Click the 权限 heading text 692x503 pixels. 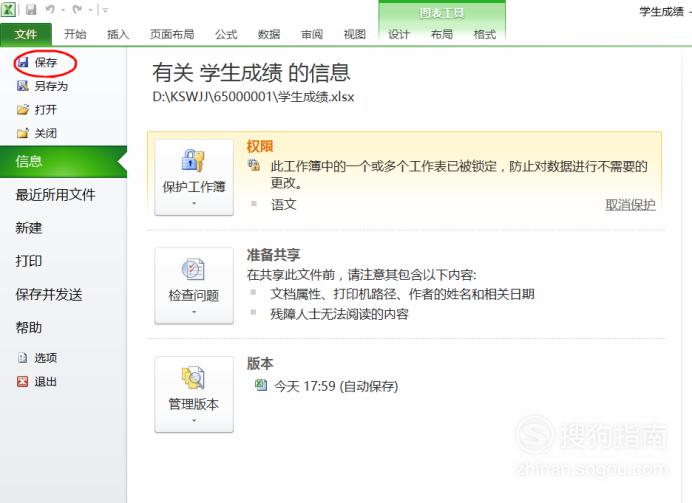tap(260, 146)
